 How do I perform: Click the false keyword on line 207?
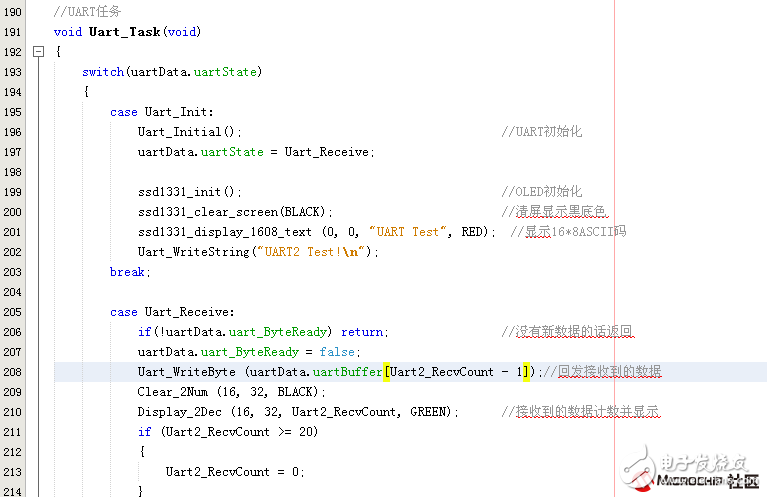point(338,352)
